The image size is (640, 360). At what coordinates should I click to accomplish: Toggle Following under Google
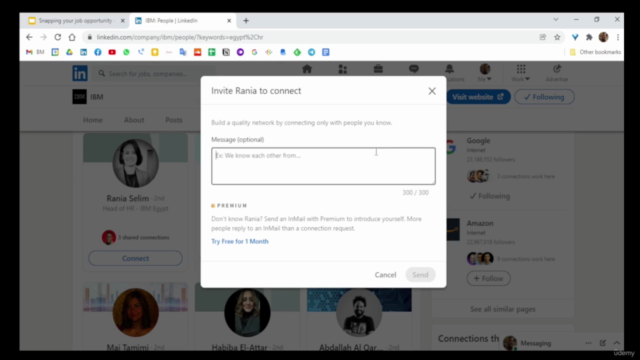pos(489,196)
